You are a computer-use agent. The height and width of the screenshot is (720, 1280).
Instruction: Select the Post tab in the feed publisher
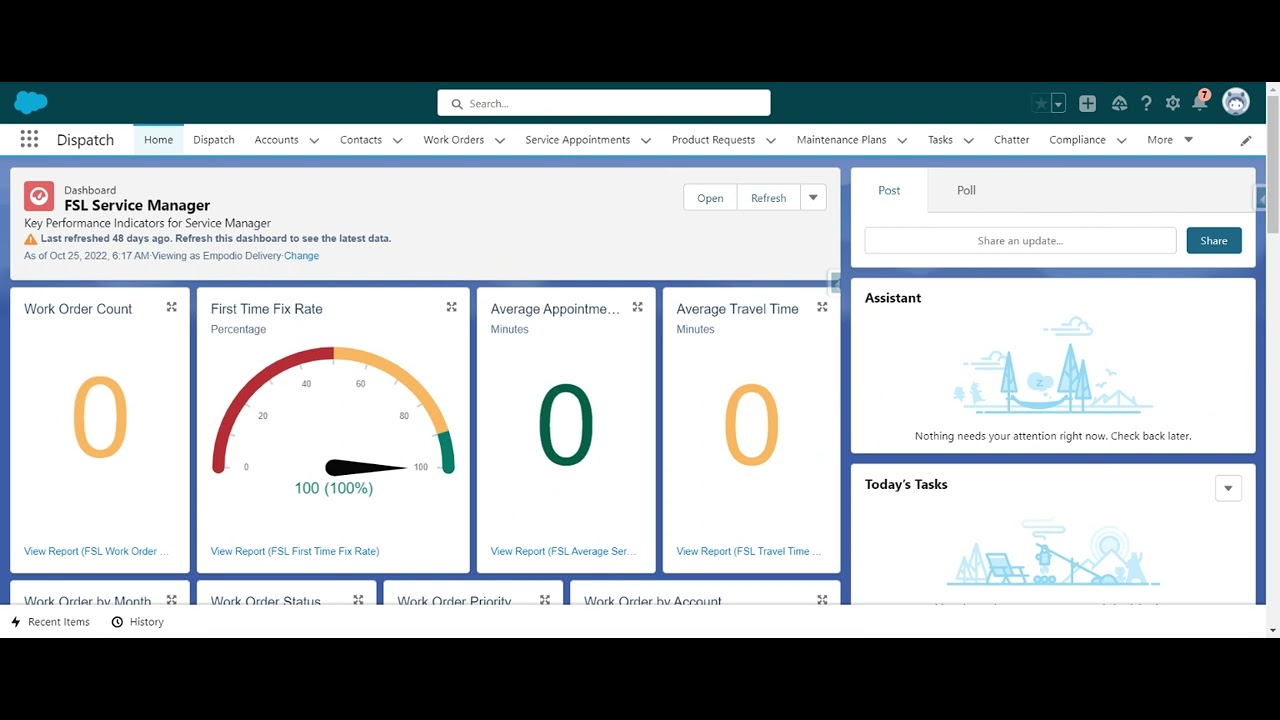889,190
